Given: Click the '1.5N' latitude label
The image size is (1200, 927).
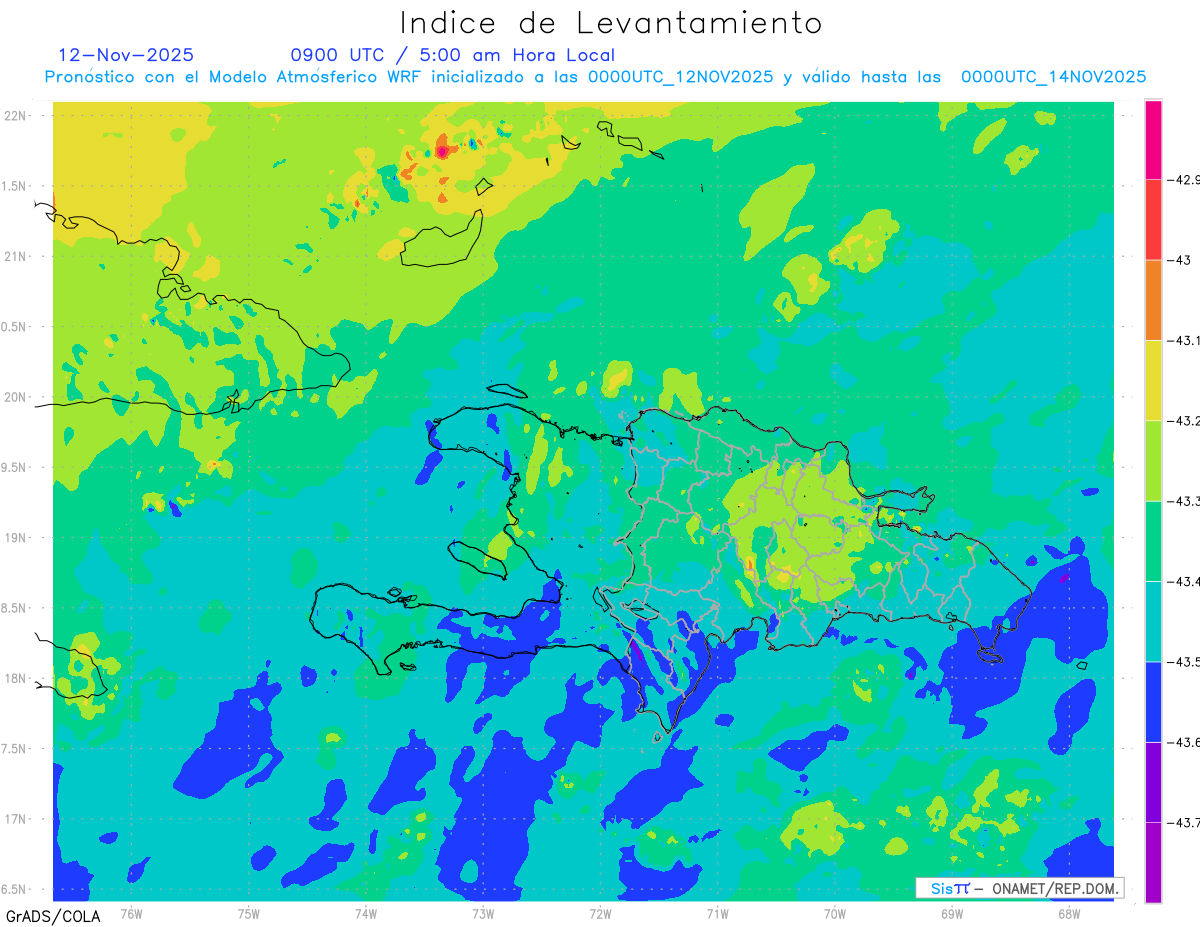Looking at the screenshot, I should click(x=15, y=186).
